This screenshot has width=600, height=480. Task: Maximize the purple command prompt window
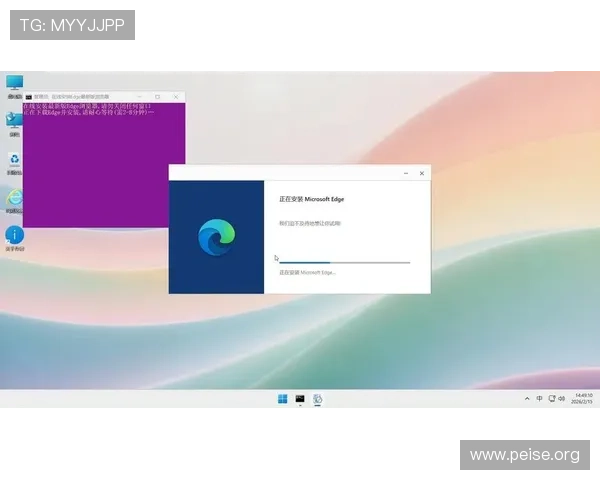157,96
